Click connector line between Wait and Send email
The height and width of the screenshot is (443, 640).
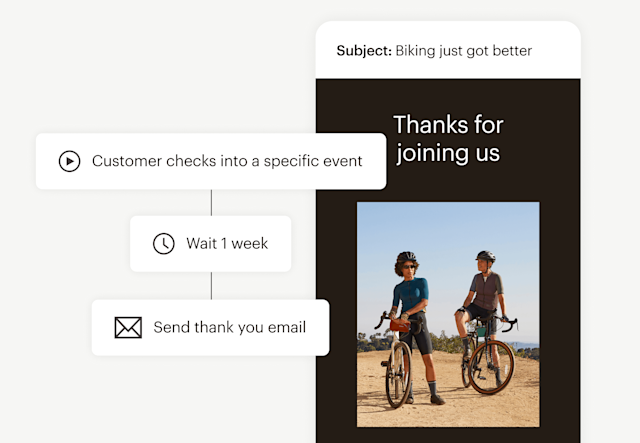(x=211, y=285)
